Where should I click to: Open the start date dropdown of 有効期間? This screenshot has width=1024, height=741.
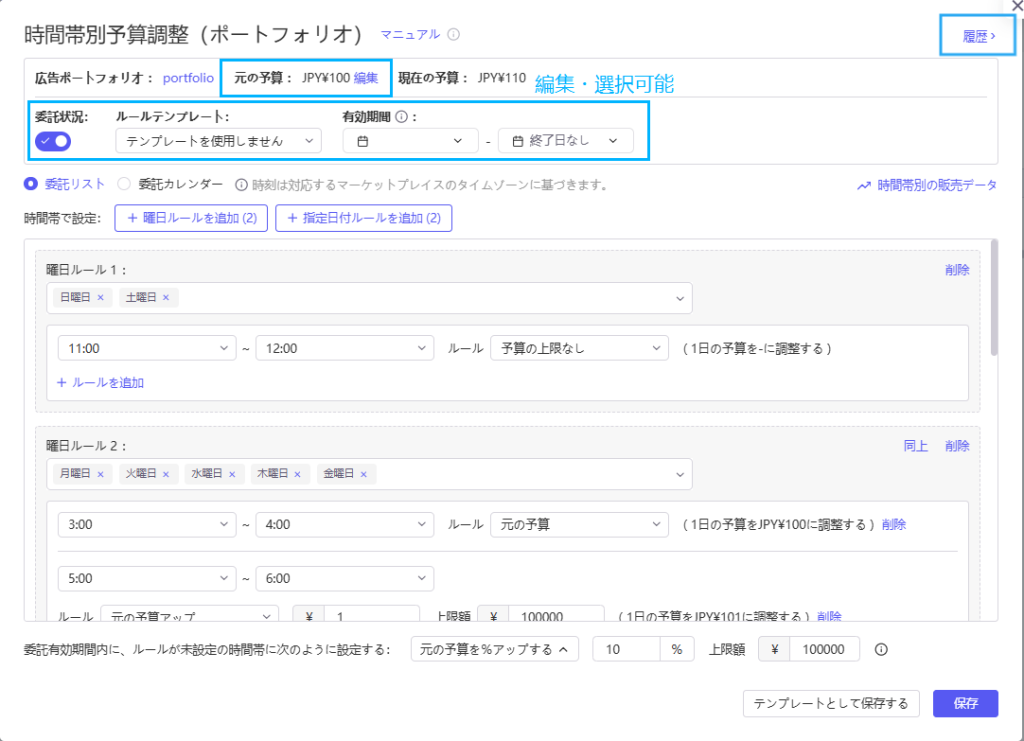click(x=410, y=141)
